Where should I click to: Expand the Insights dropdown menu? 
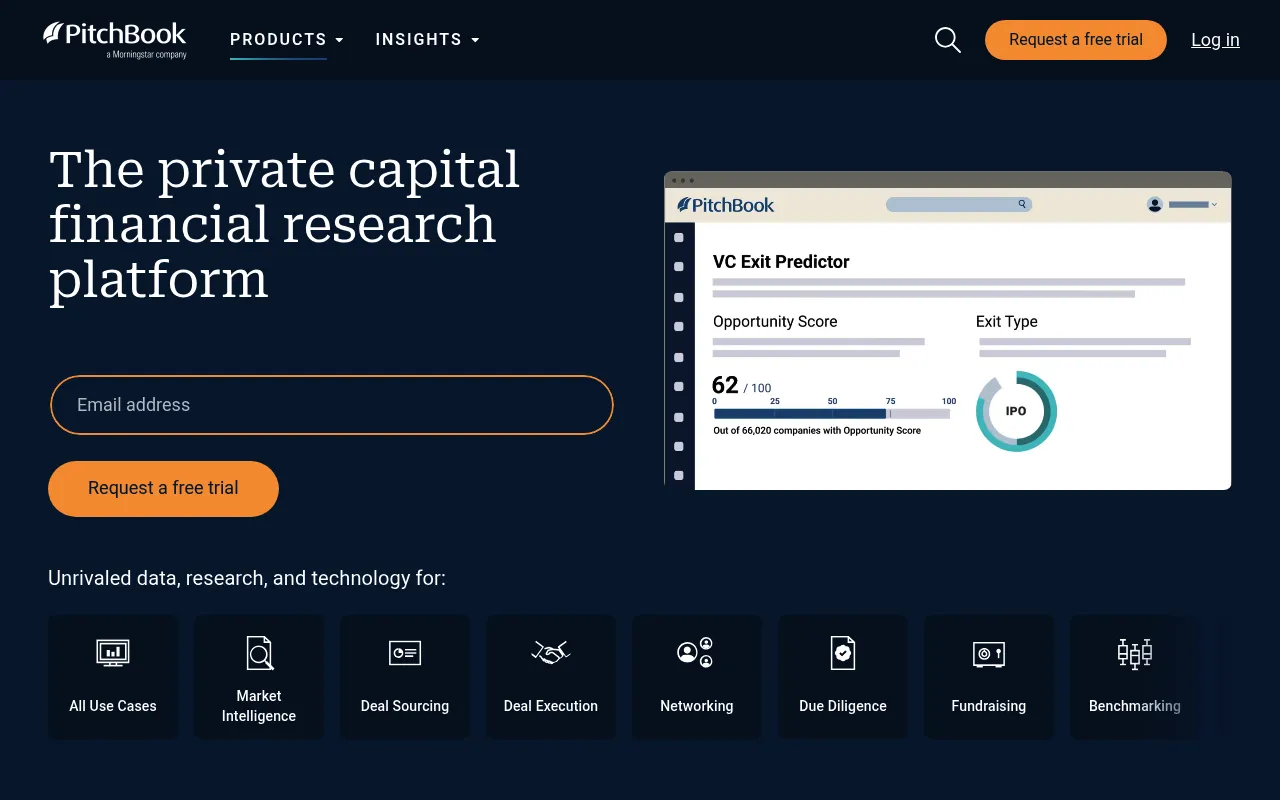[x=428, y=40]
